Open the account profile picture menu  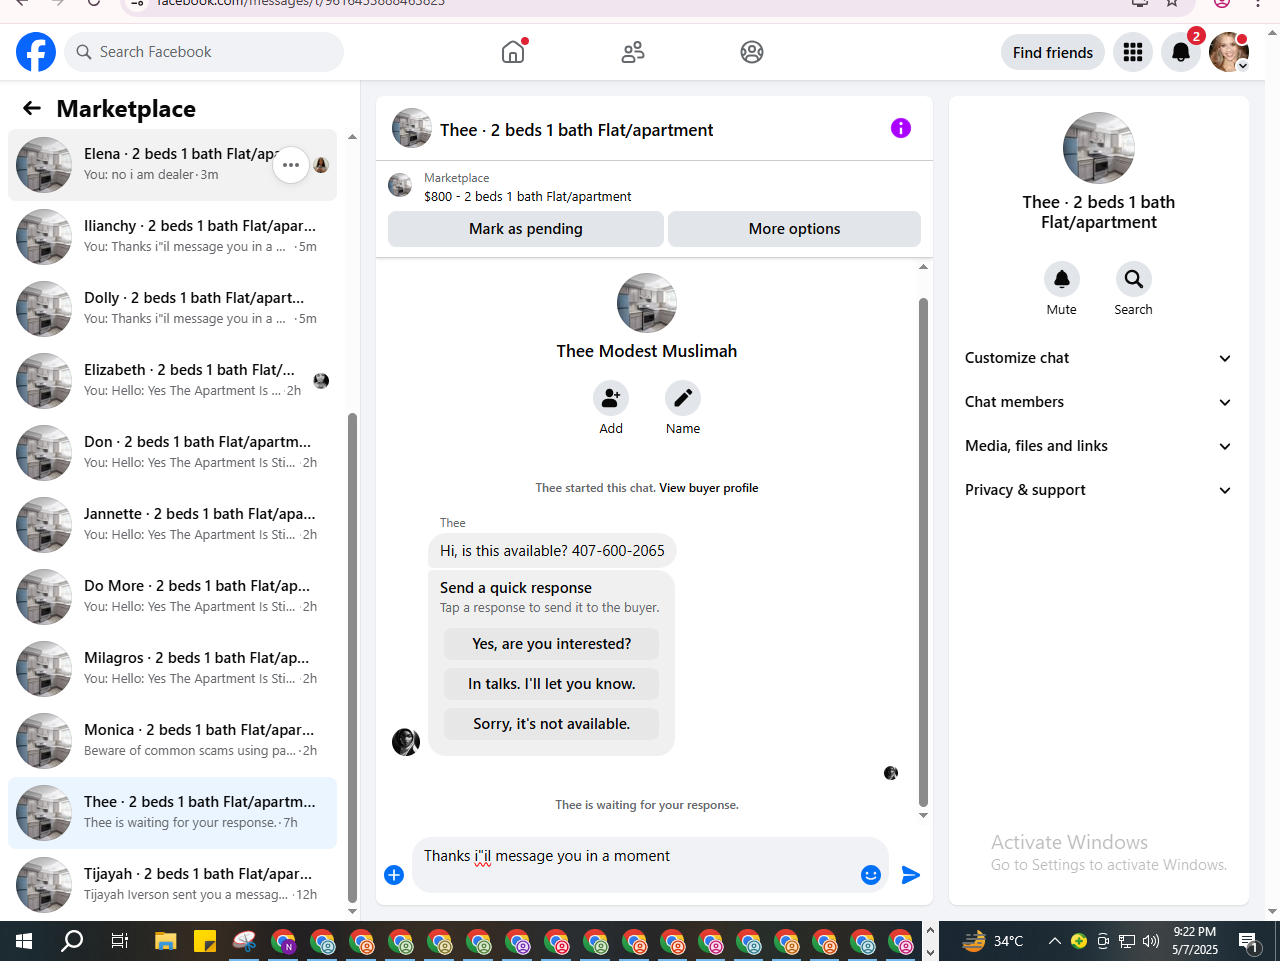[x=1229, y=52]
